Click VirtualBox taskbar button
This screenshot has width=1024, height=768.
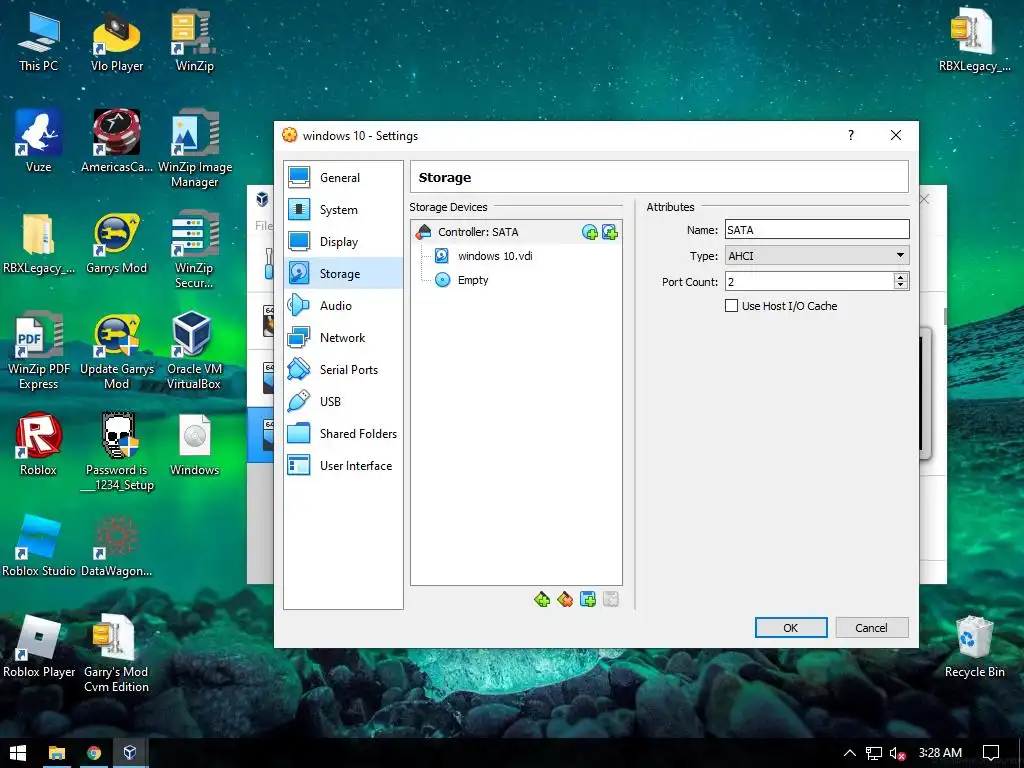click(x=130, y=753)
